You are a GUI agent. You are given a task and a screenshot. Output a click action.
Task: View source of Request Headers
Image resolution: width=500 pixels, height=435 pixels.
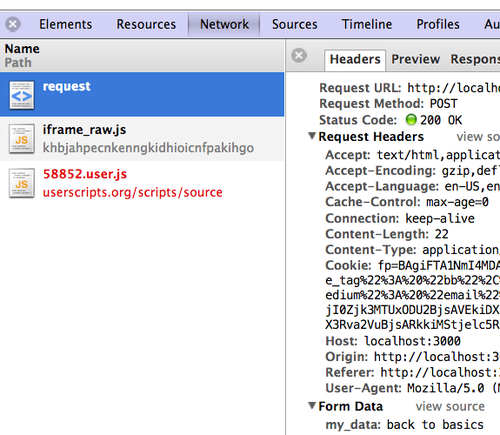click(x=478, y=137)
